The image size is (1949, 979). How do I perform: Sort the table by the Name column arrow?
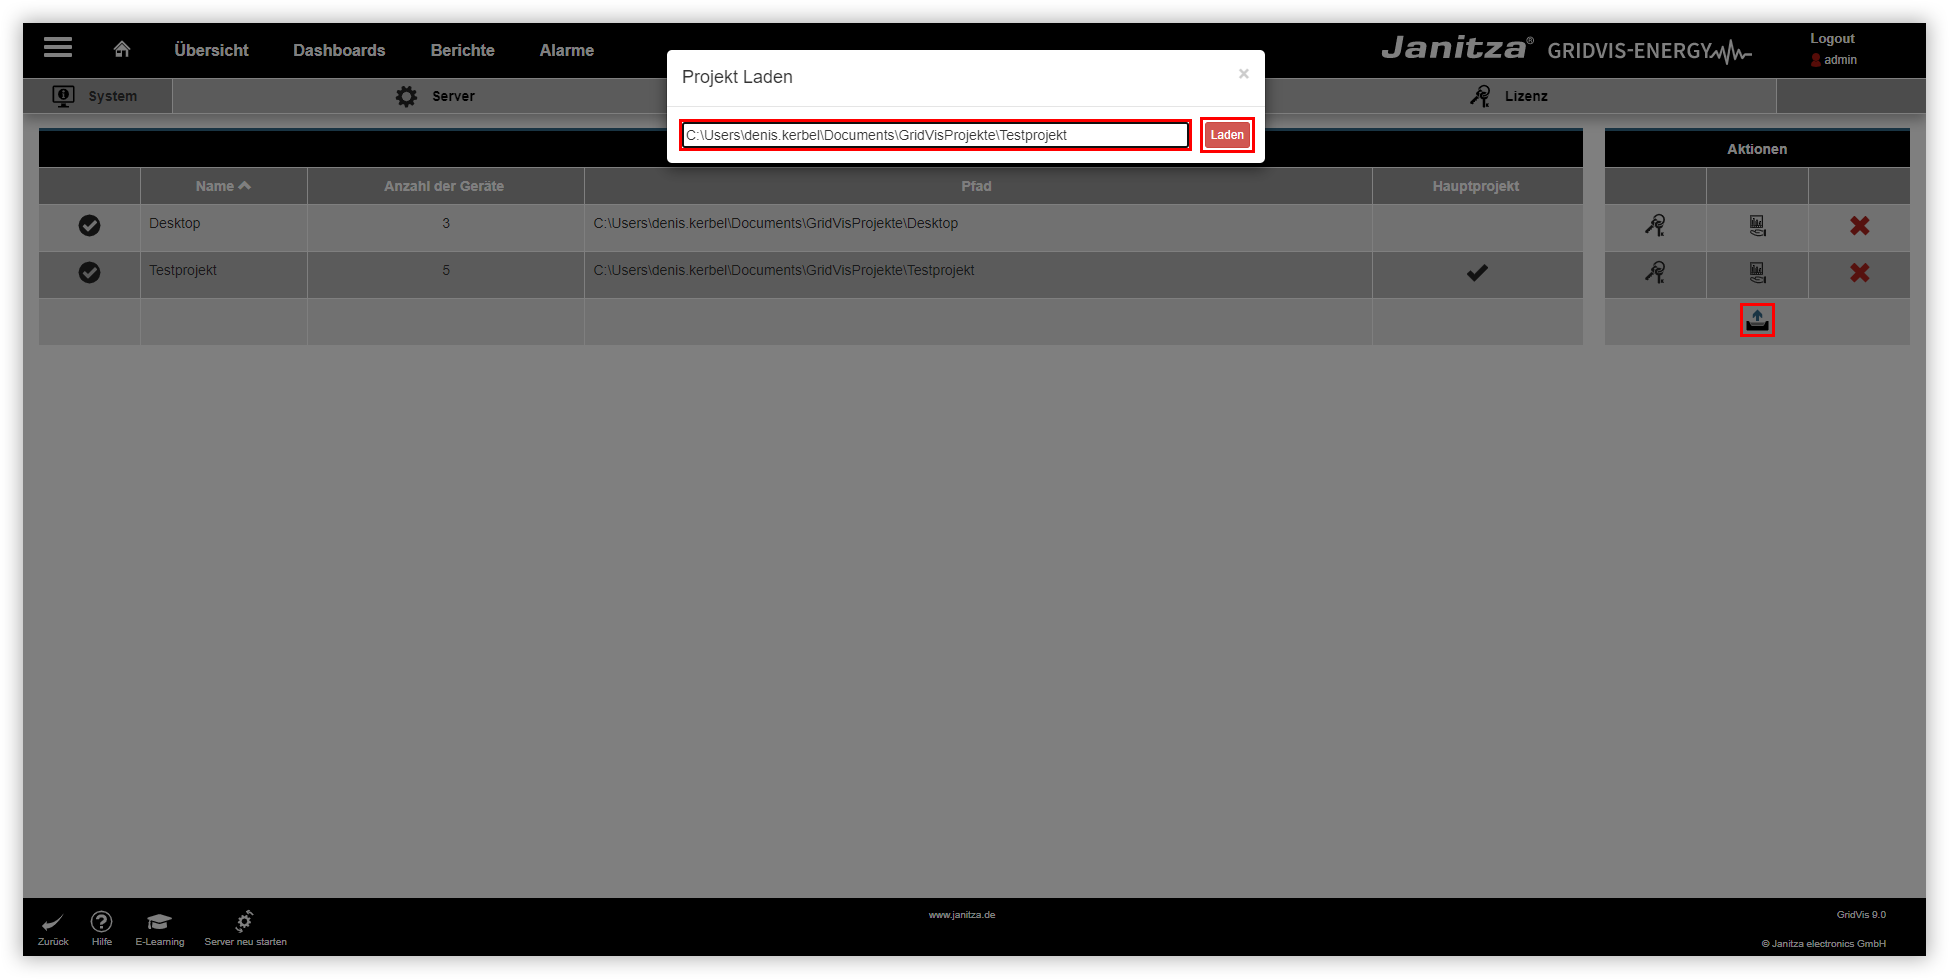(x=243, y=185)
